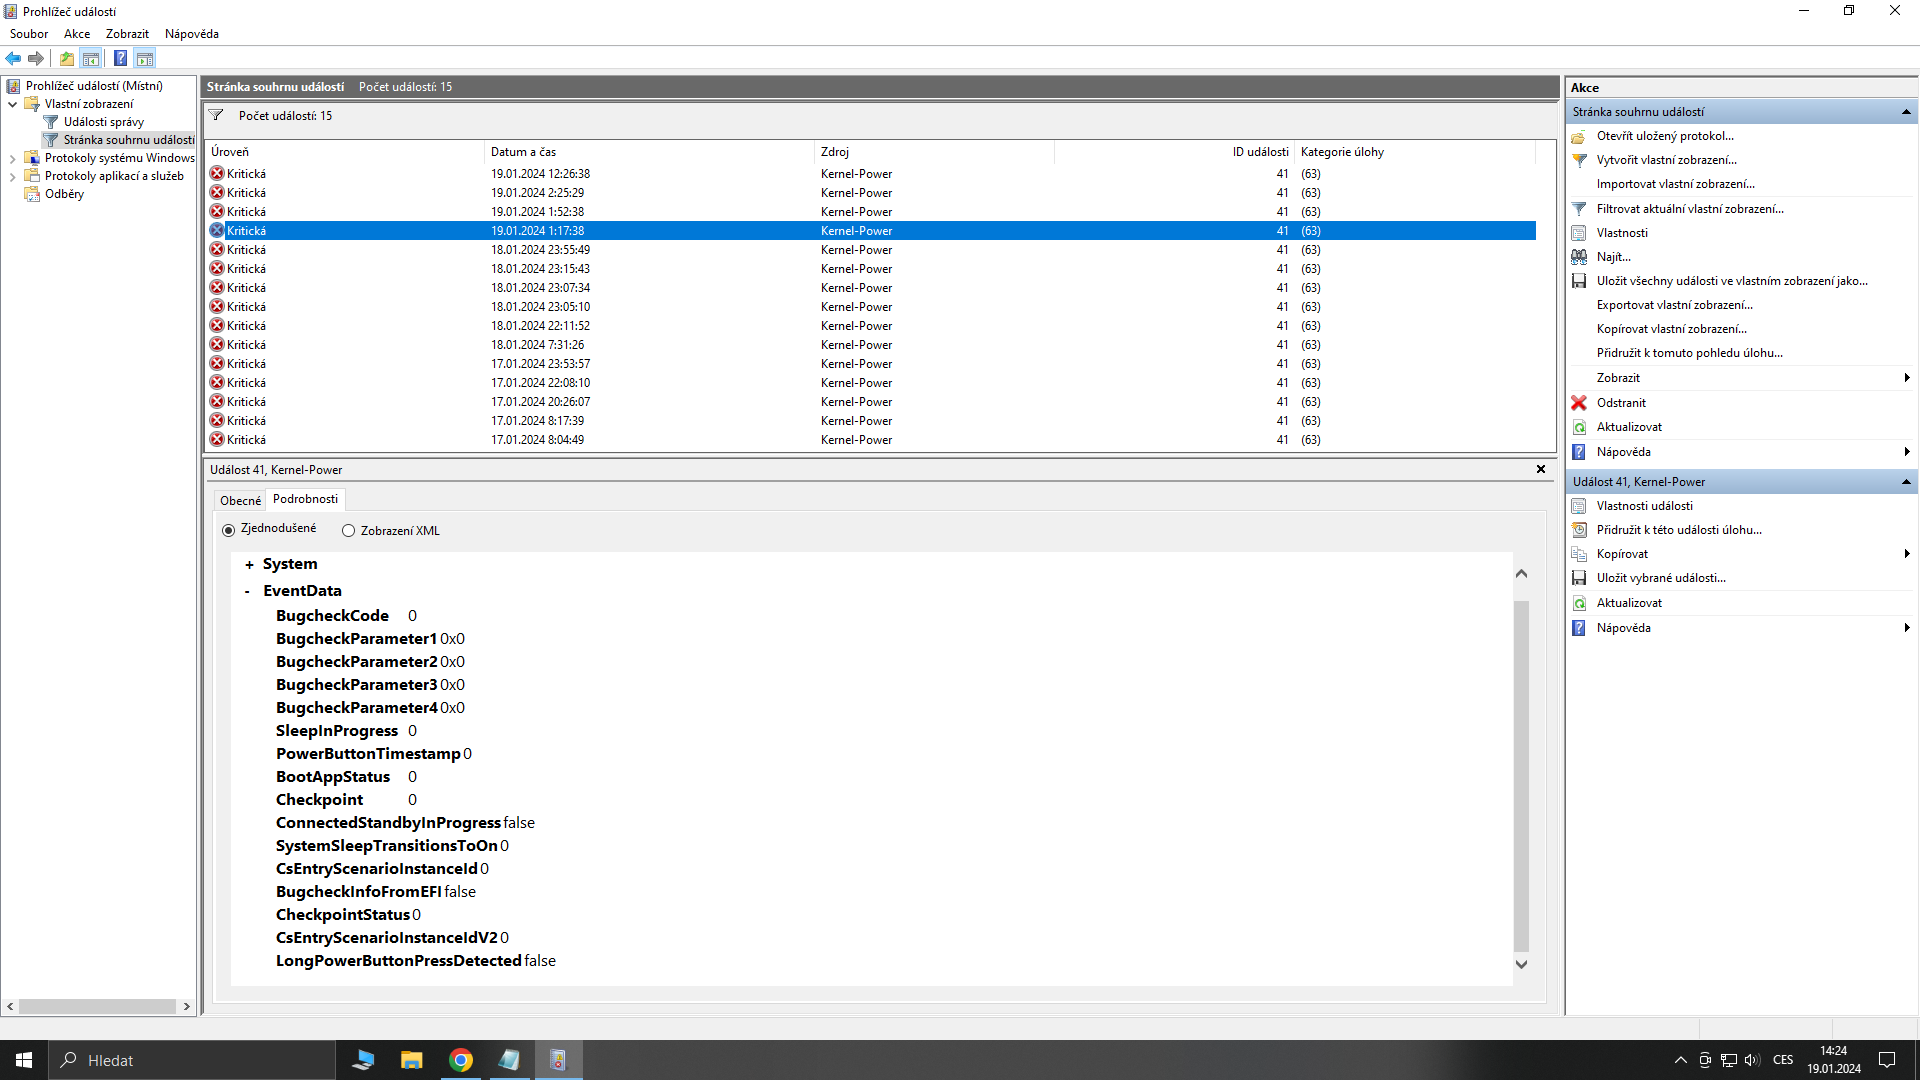The width and height of the screenshot is (1920, 1080).
Task: Open the Akce menu
Action: (77, 34)
